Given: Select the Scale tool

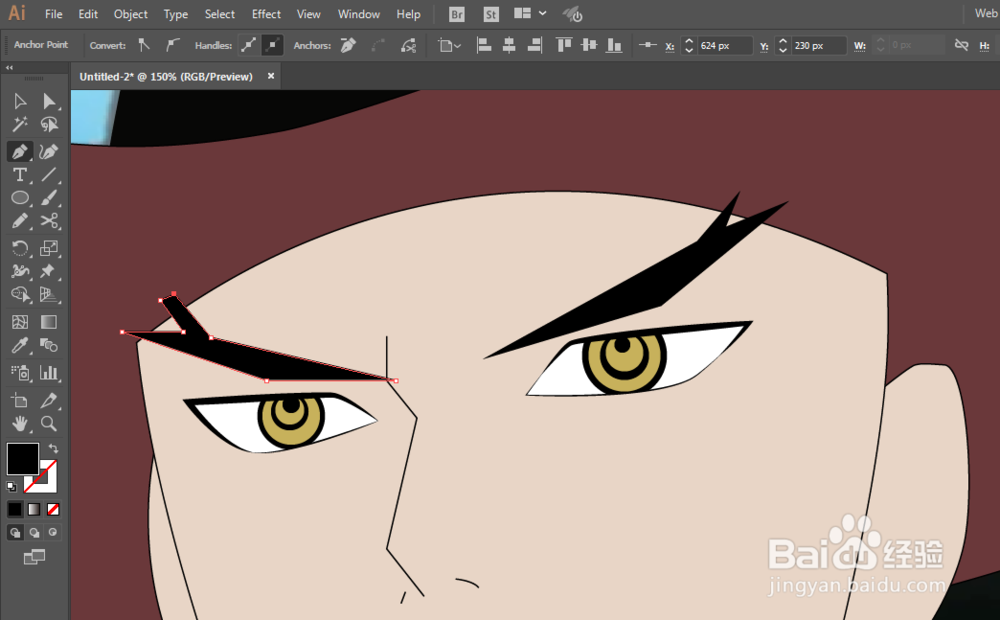Looking at the screenshot, I should click(x=48, y=248).
